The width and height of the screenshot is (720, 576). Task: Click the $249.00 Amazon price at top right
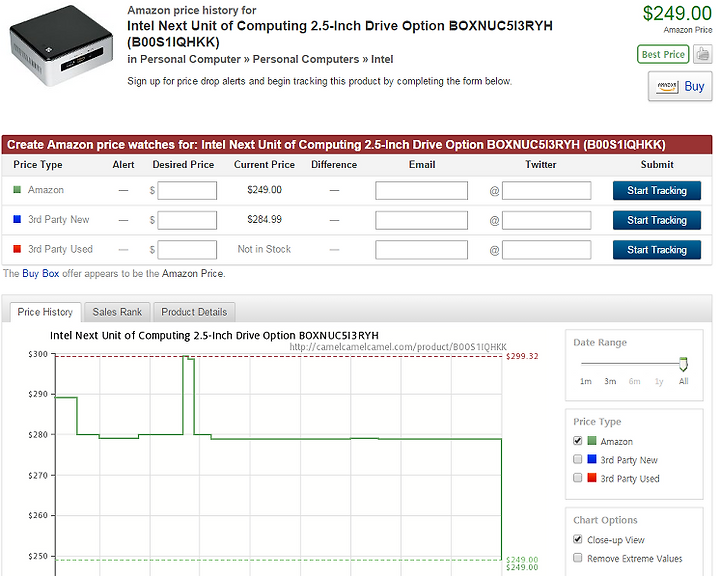click(x=677, y=13)
